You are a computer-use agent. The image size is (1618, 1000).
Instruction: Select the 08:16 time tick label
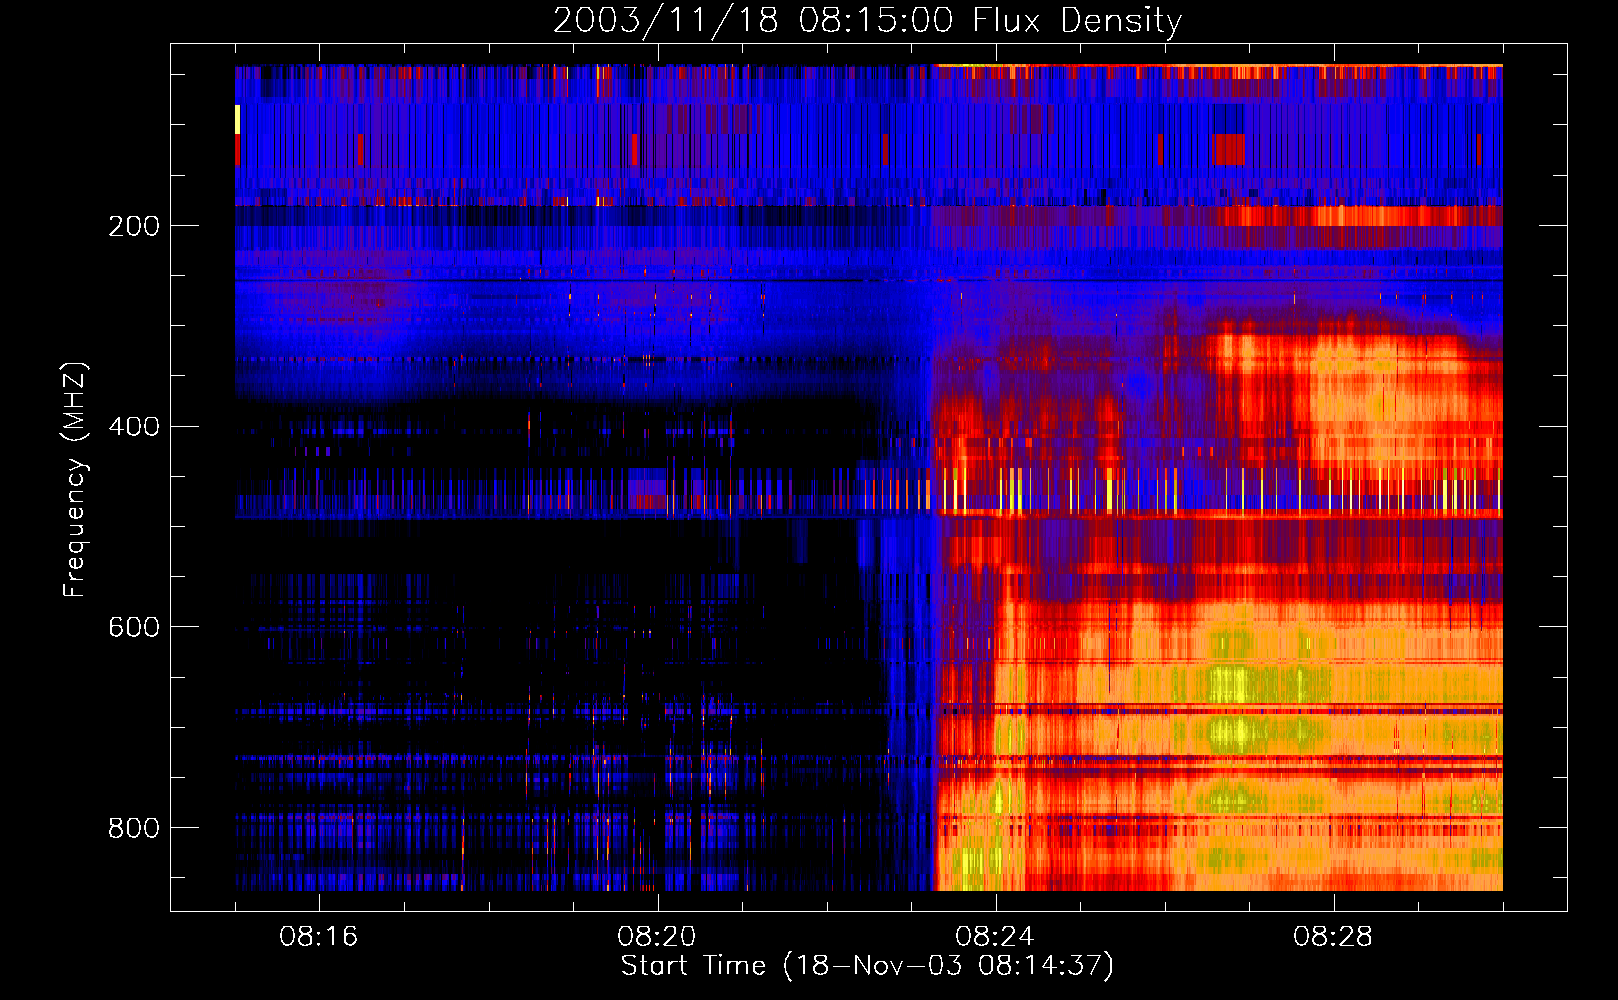point(319,937)
